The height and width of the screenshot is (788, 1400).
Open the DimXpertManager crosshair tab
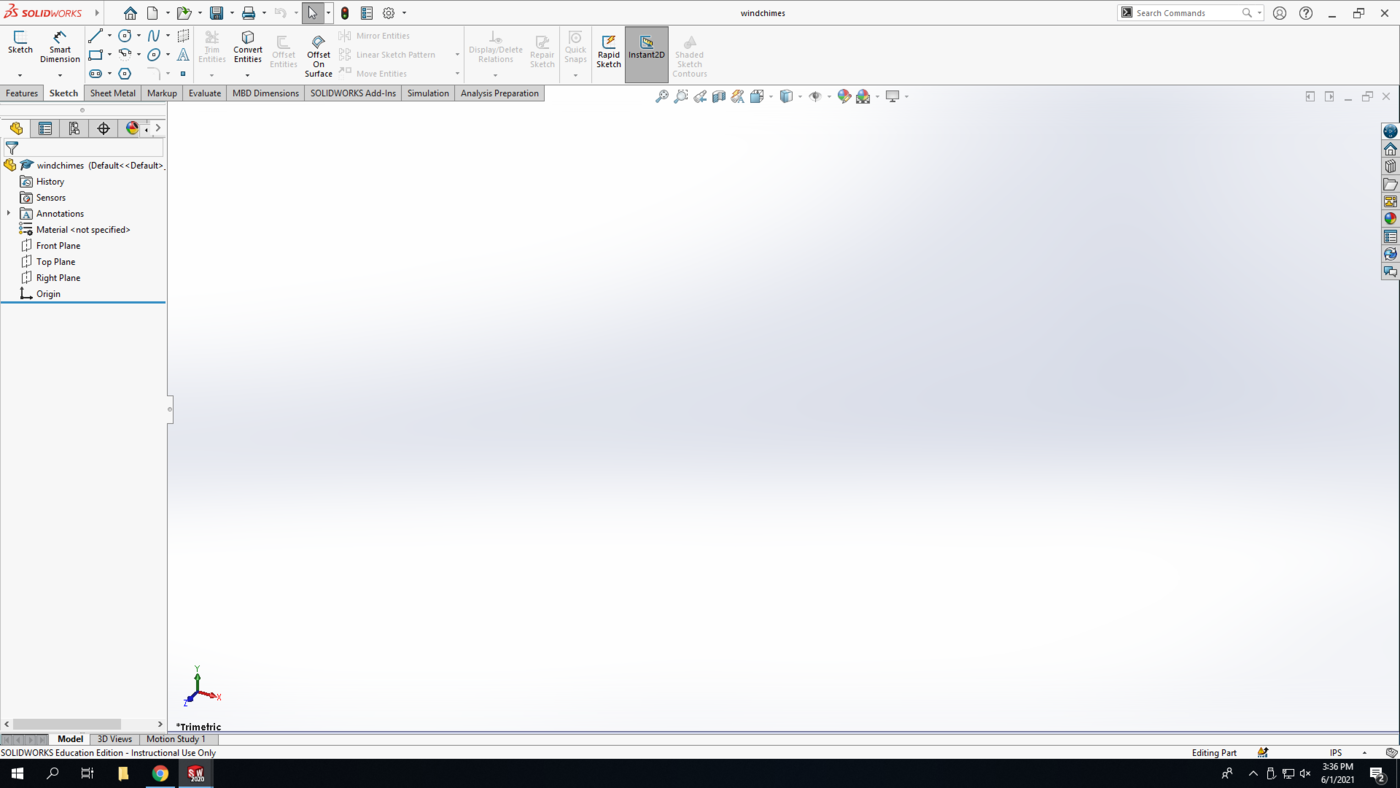click(x=103, y=128)
